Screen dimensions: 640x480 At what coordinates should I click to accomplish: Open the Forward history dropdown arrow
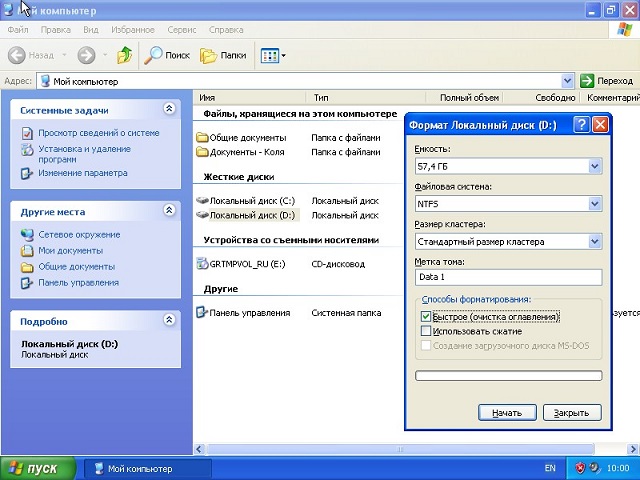(x=105, y=55)
